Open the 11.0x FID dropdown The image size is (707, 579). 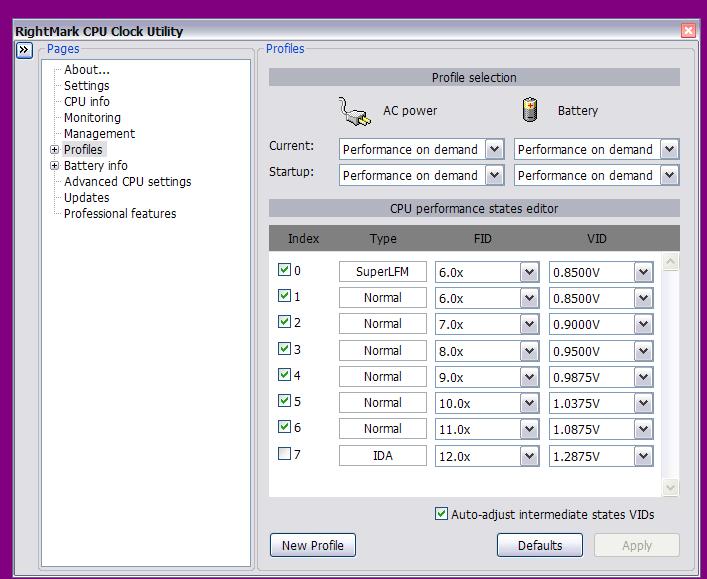click(529, 429)
